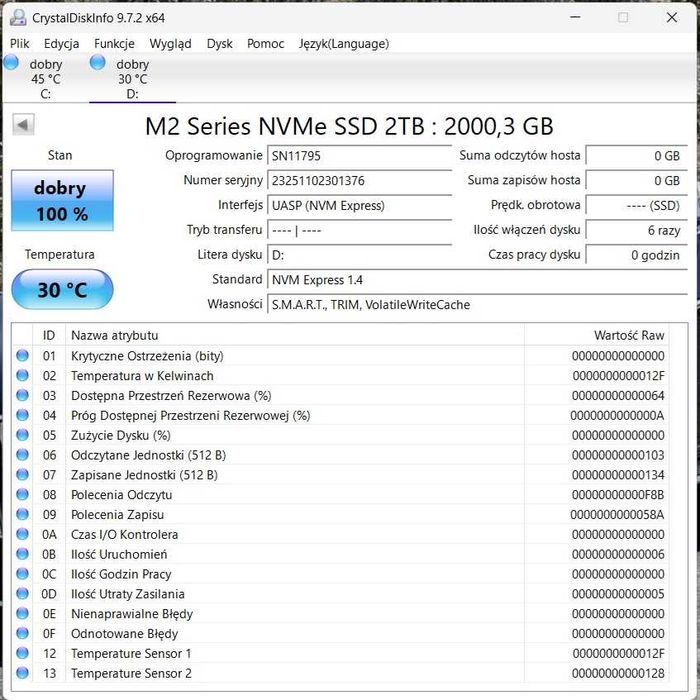Click the Suma zapisów hosta value 0 GB
The image size is (700, 700).
636,181
